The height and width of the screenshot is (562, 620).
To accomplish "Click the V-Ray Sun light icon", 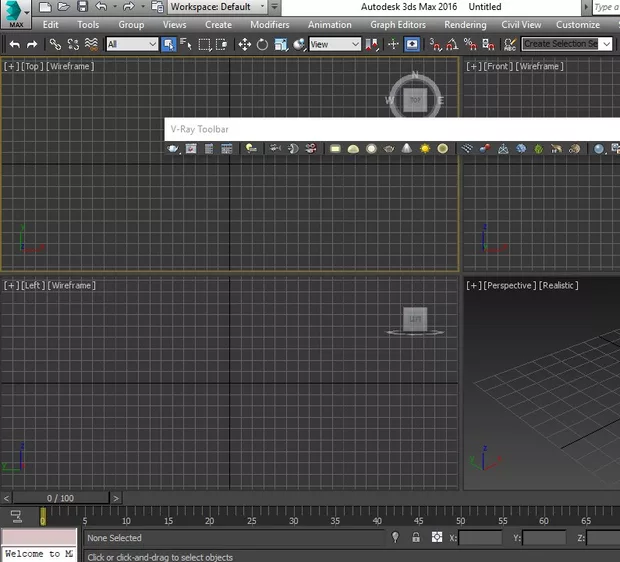I will point(425,149).
